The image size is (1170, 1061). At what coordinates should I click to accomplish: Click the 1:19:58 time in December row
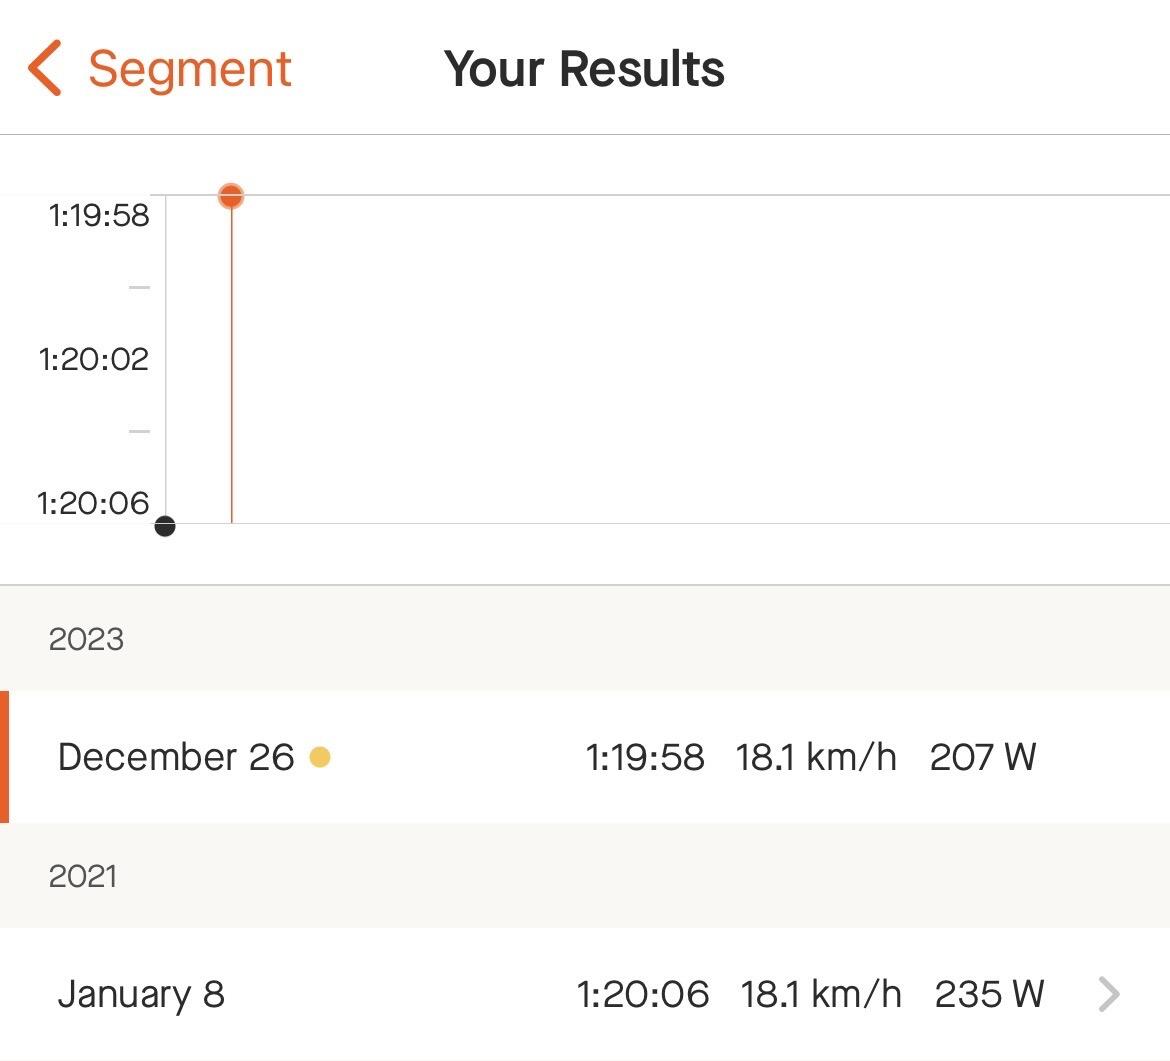[x=645, y=757]
